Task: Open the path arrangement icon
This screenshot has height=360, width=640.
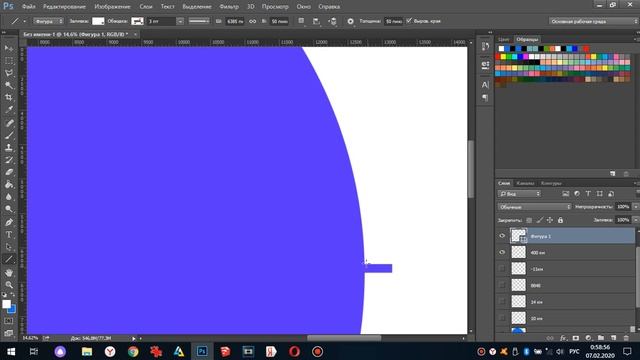Action: [333, 21]
